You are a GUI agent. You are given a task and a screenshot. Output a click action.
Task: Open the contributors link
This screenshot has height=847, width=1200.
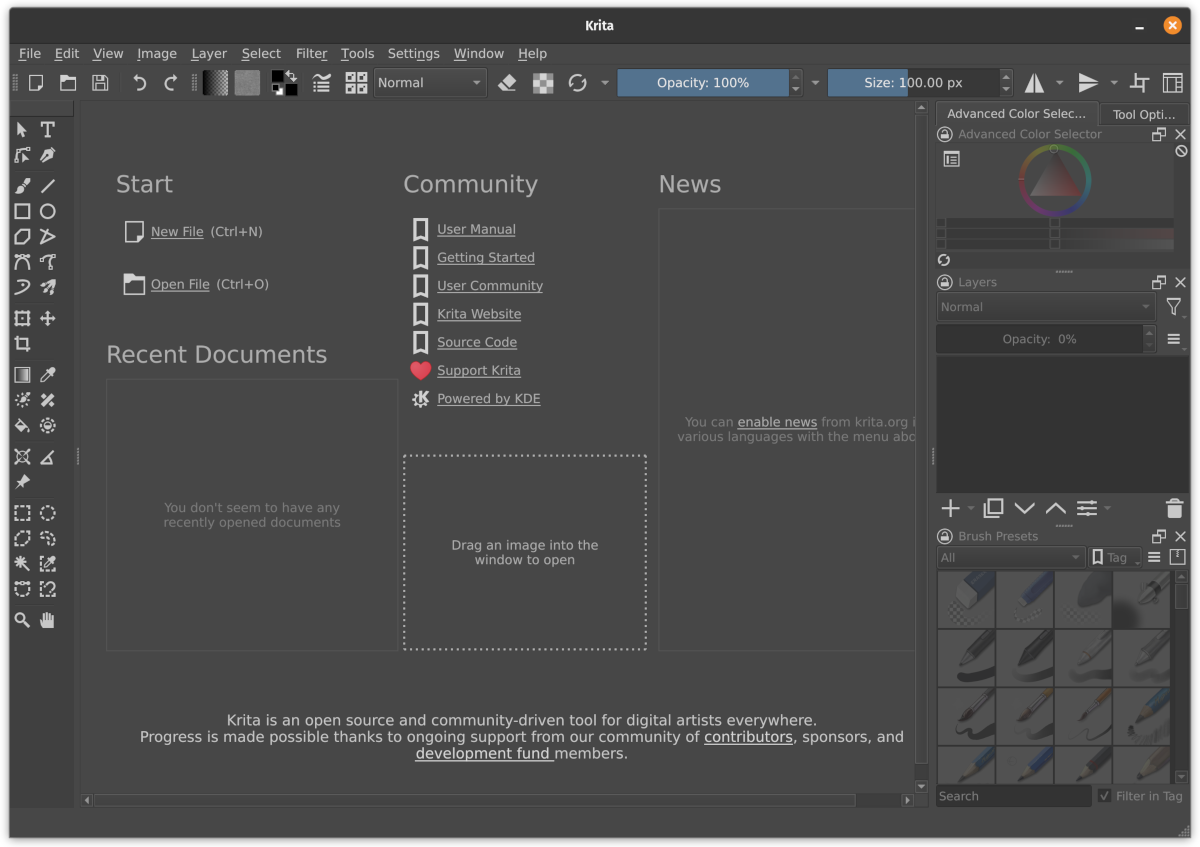coord(748,737)
